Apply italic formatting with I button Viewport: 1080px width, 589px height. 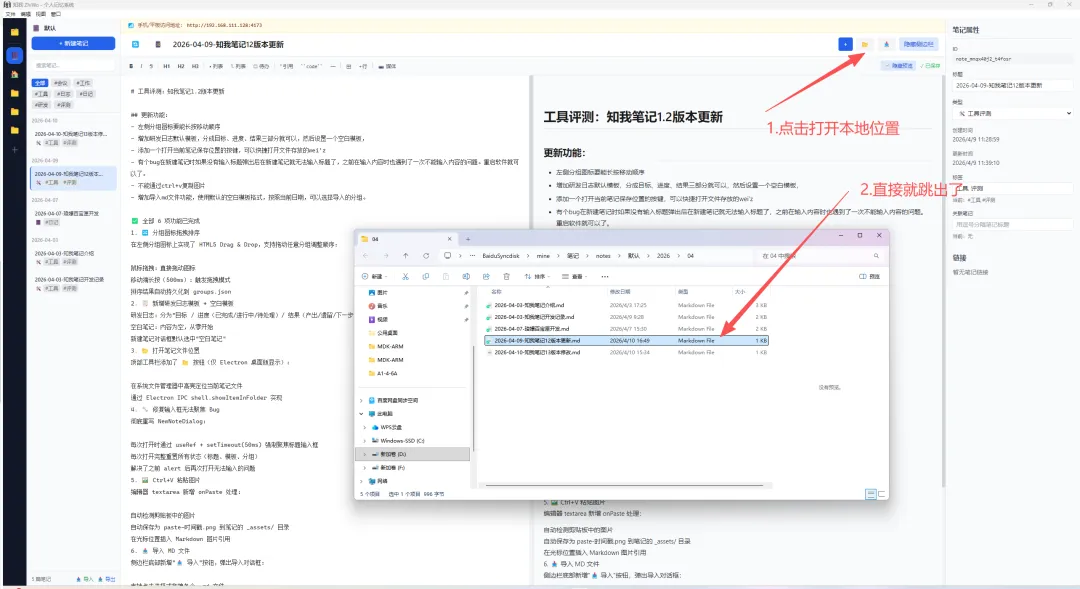click(x=141, y=67)
